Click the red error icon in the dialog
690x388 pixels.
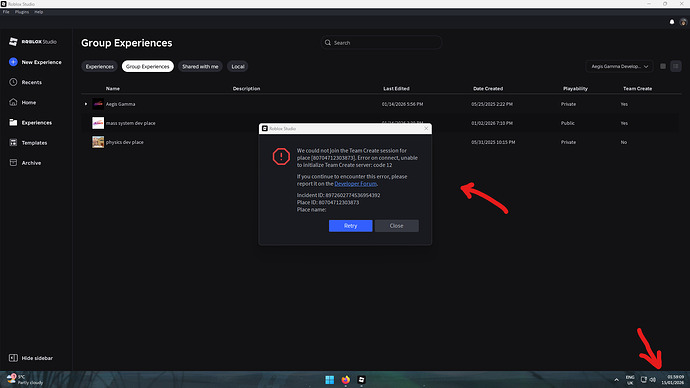coord(281,157)
